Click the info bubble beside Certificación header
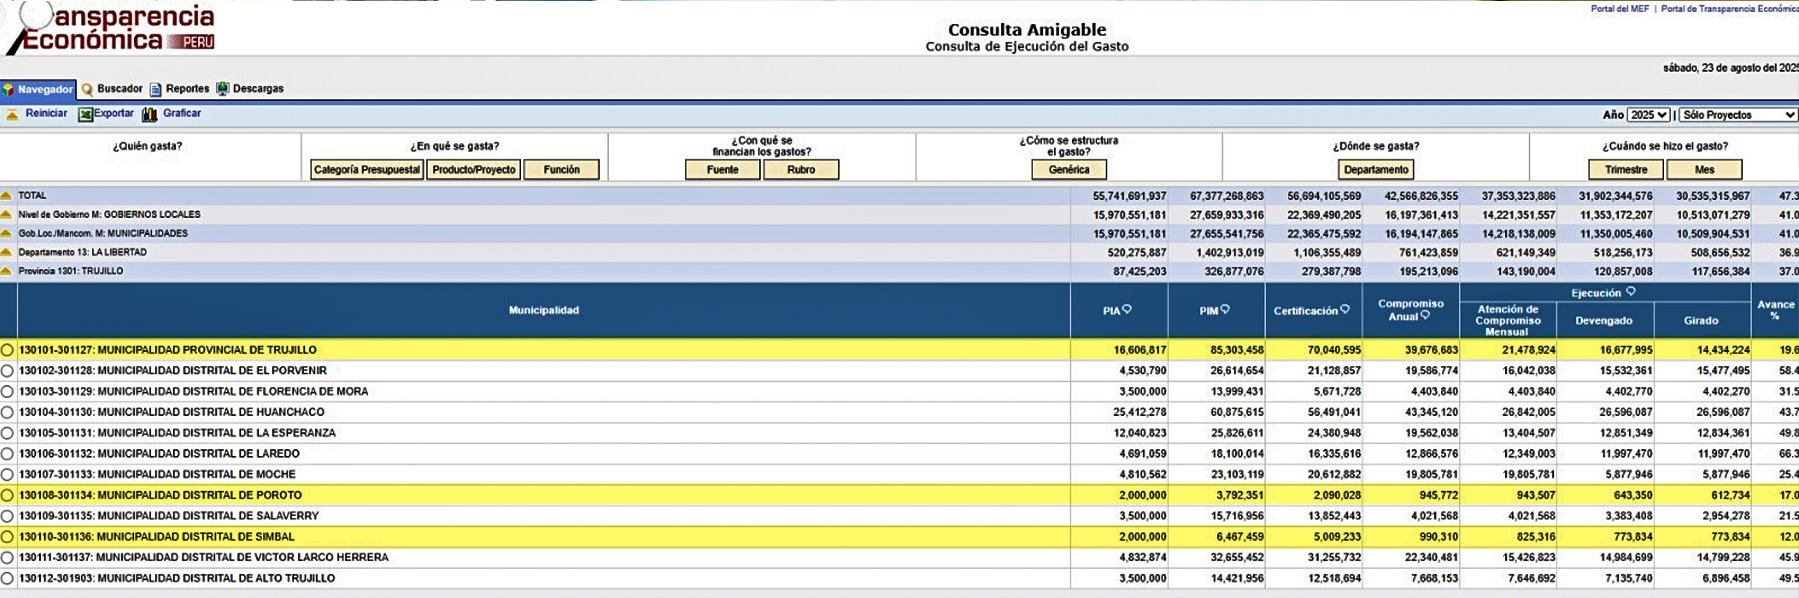The image size is (1799, 598). [x=1345, y=310]
